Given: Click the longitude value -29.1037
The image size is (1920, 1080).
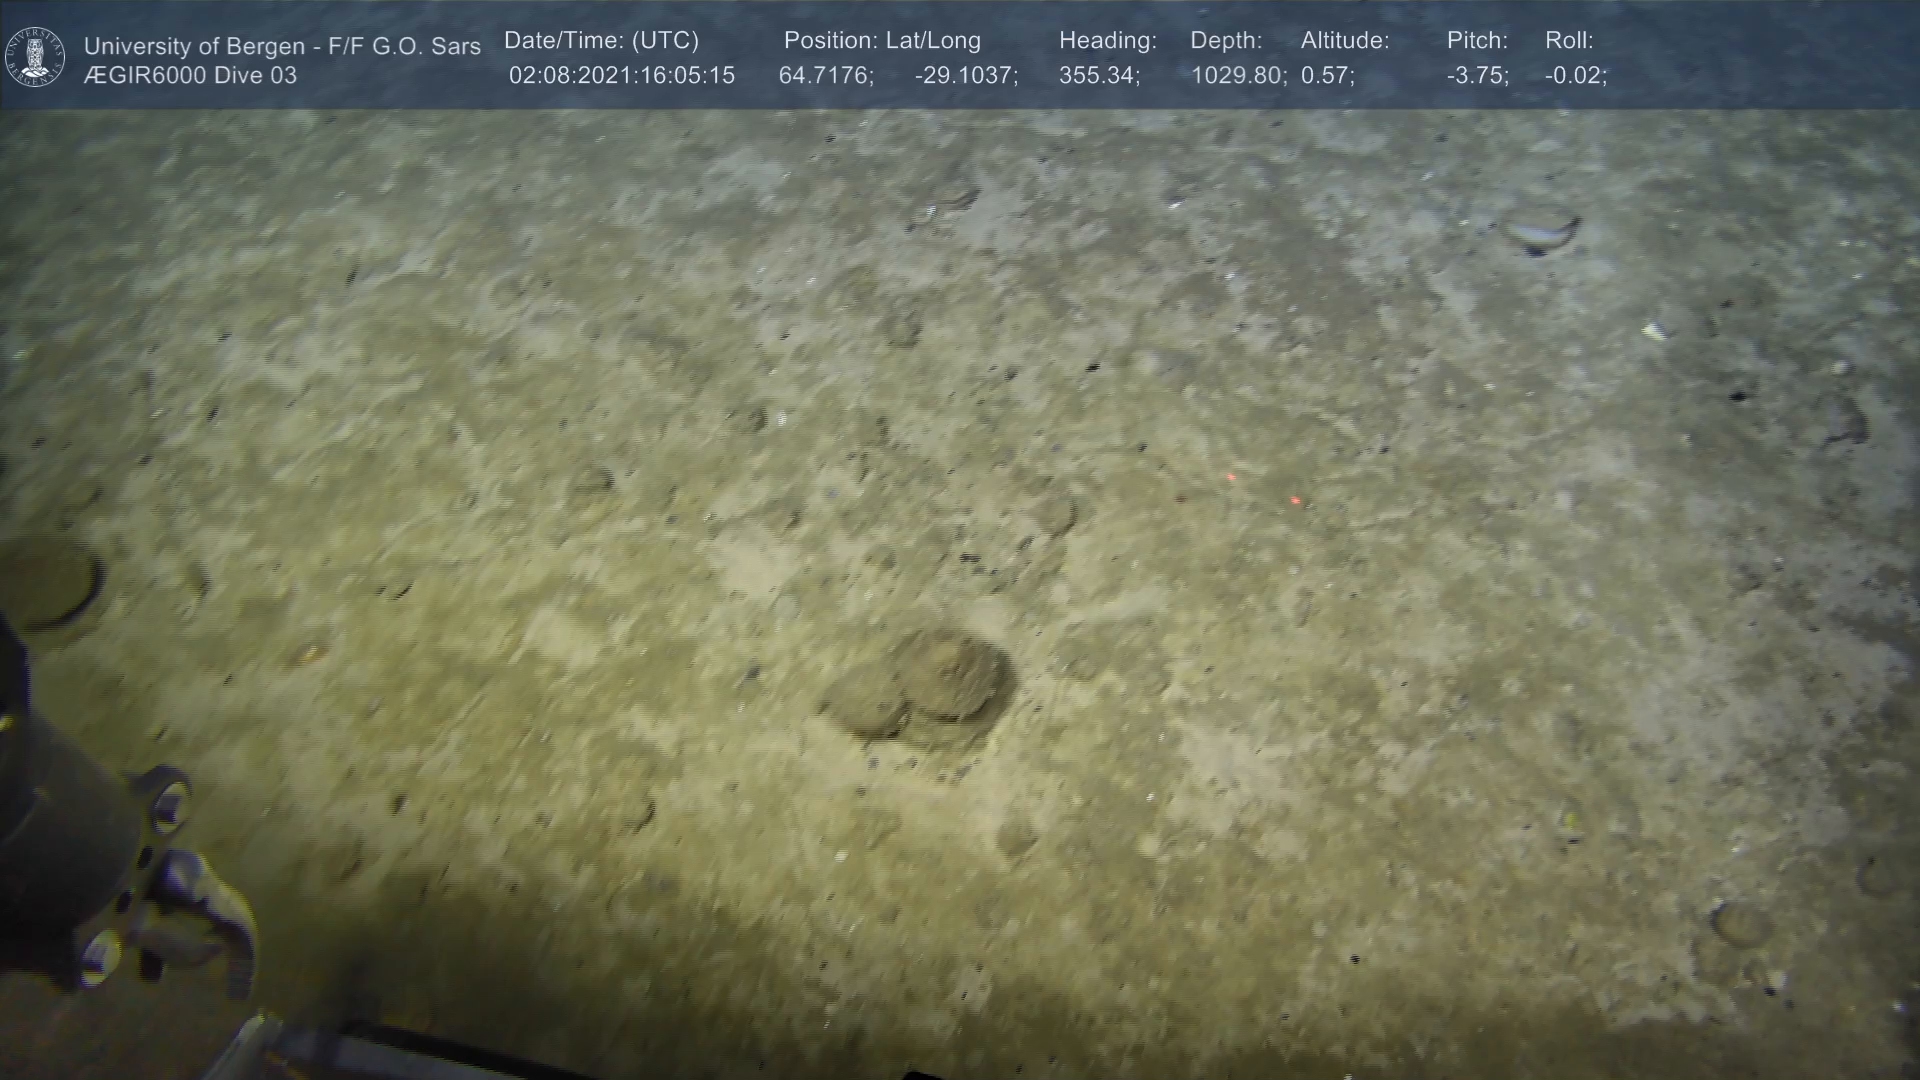Looking at the screenshot, I should click(965, 76).
